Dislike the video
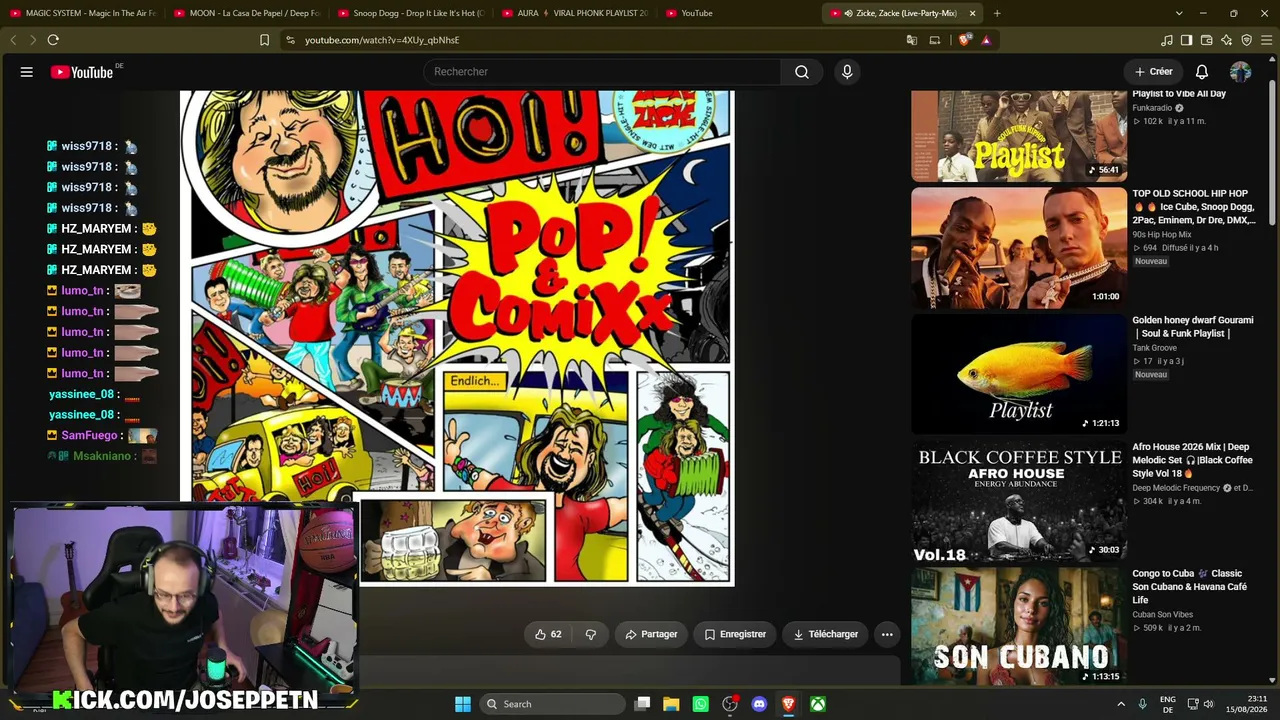The height and width of the screenshot is (720, 1280). [590, 634]
